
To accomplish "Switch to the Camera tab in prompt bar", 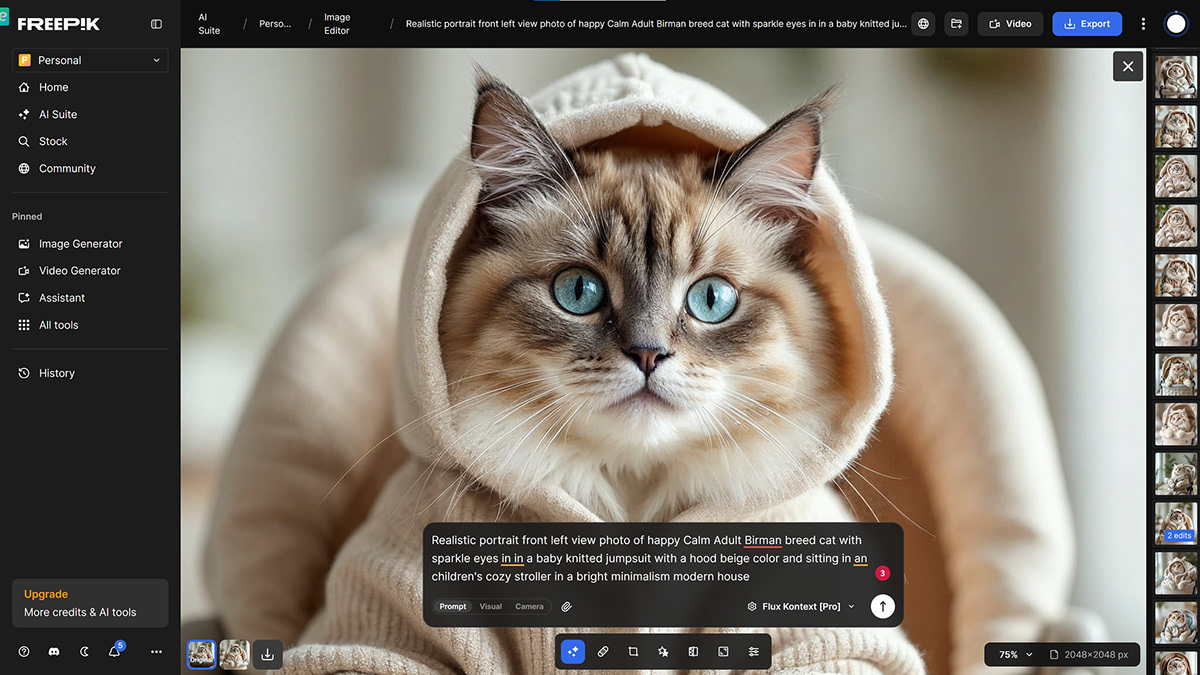I will [x=529, y=606].
